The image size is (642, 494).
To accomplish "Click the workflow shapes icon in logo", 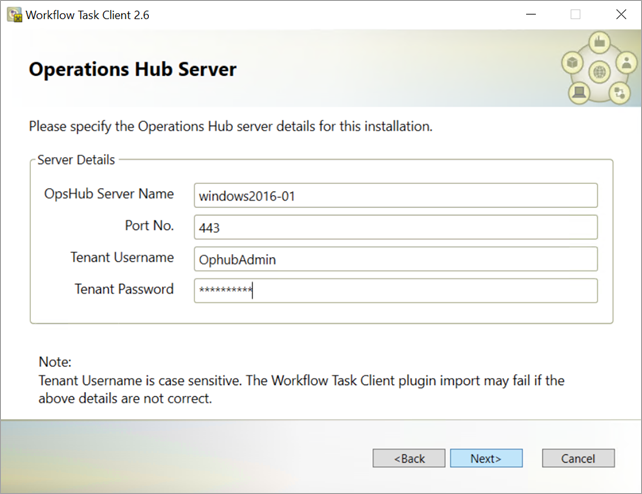I will click(619, 92).
